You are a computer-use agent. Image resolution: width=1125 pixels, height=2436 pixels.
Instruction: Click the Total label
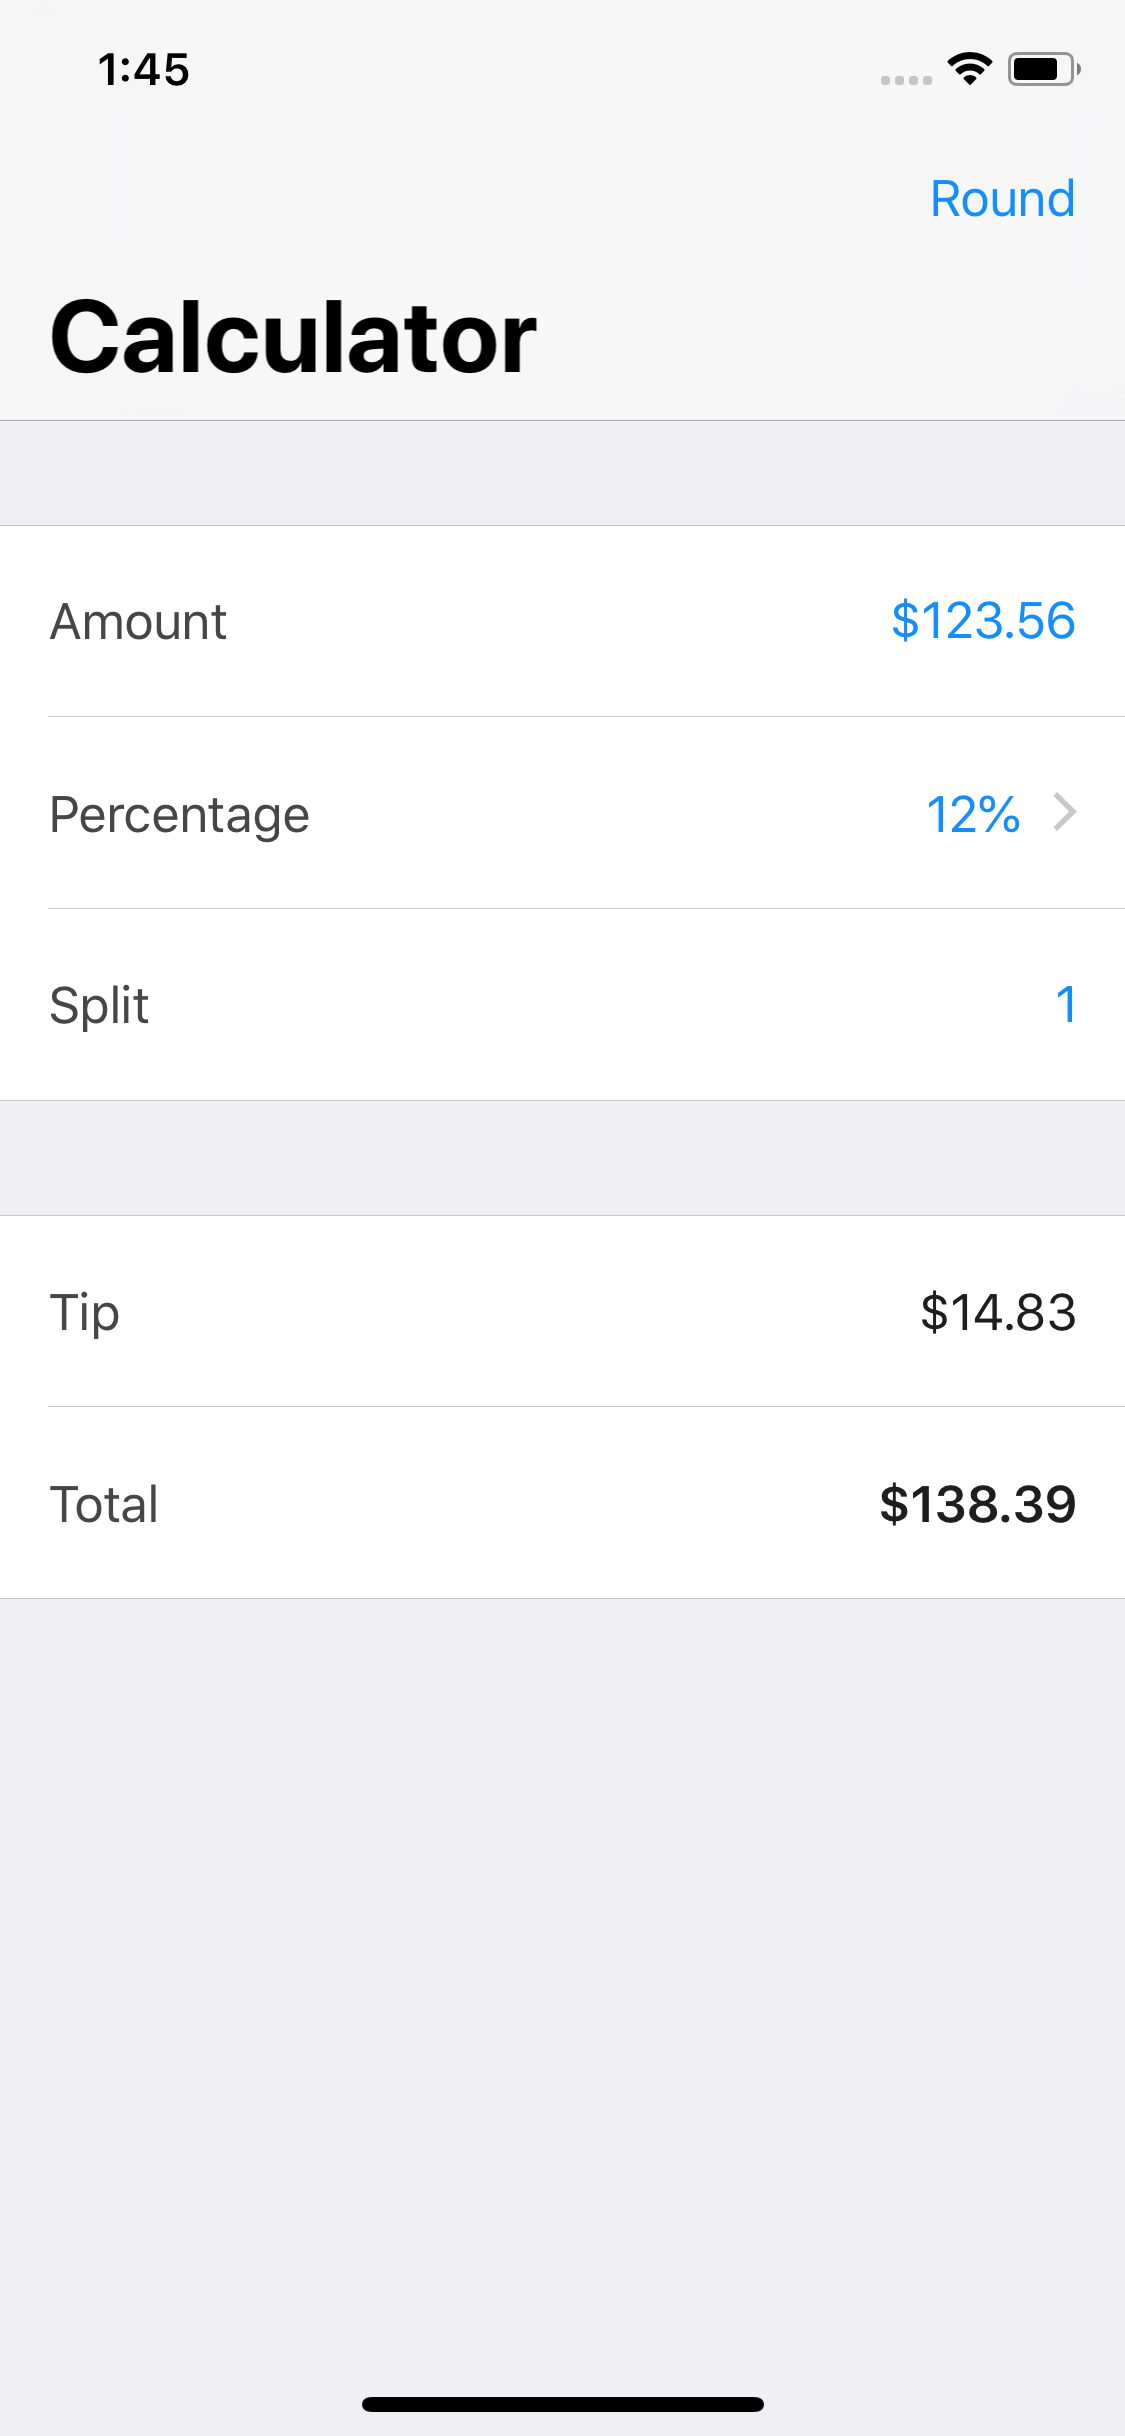point(104,1504)
